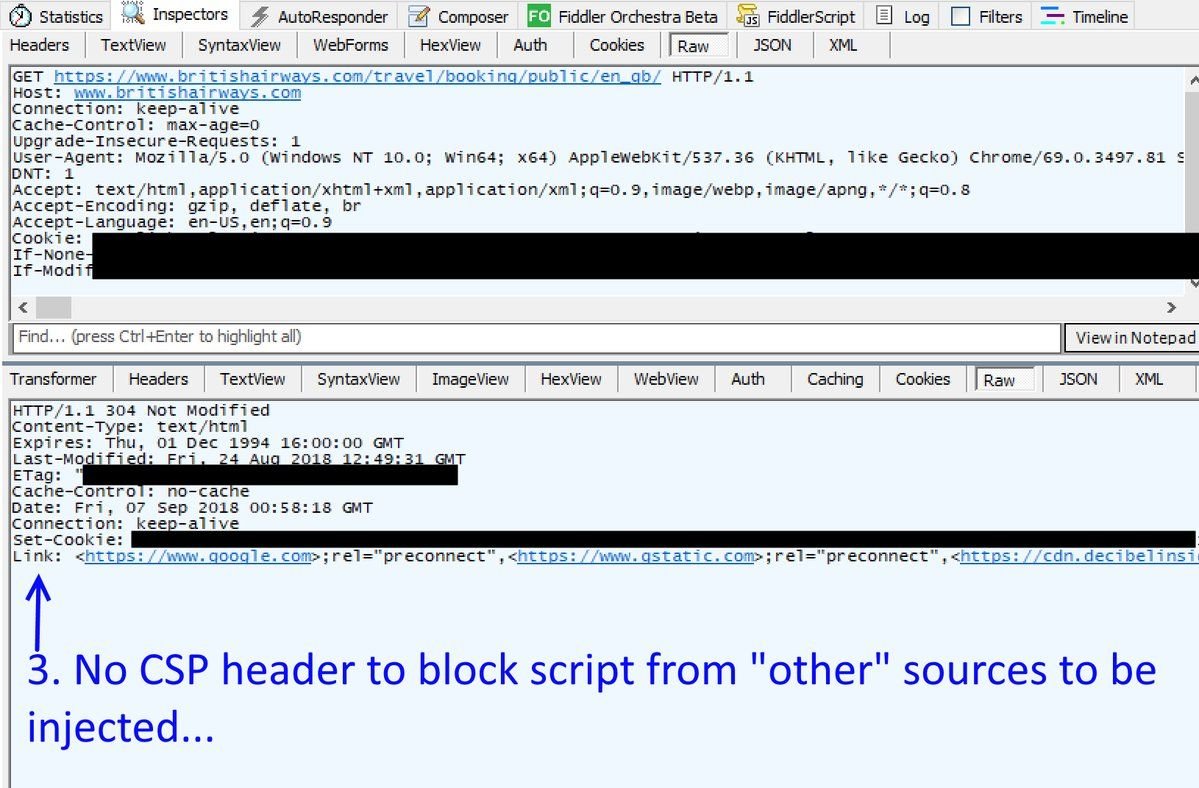Screen dimensions: 1199x788
Task: Click the green FO Orchestra icon
Action: 539,16
